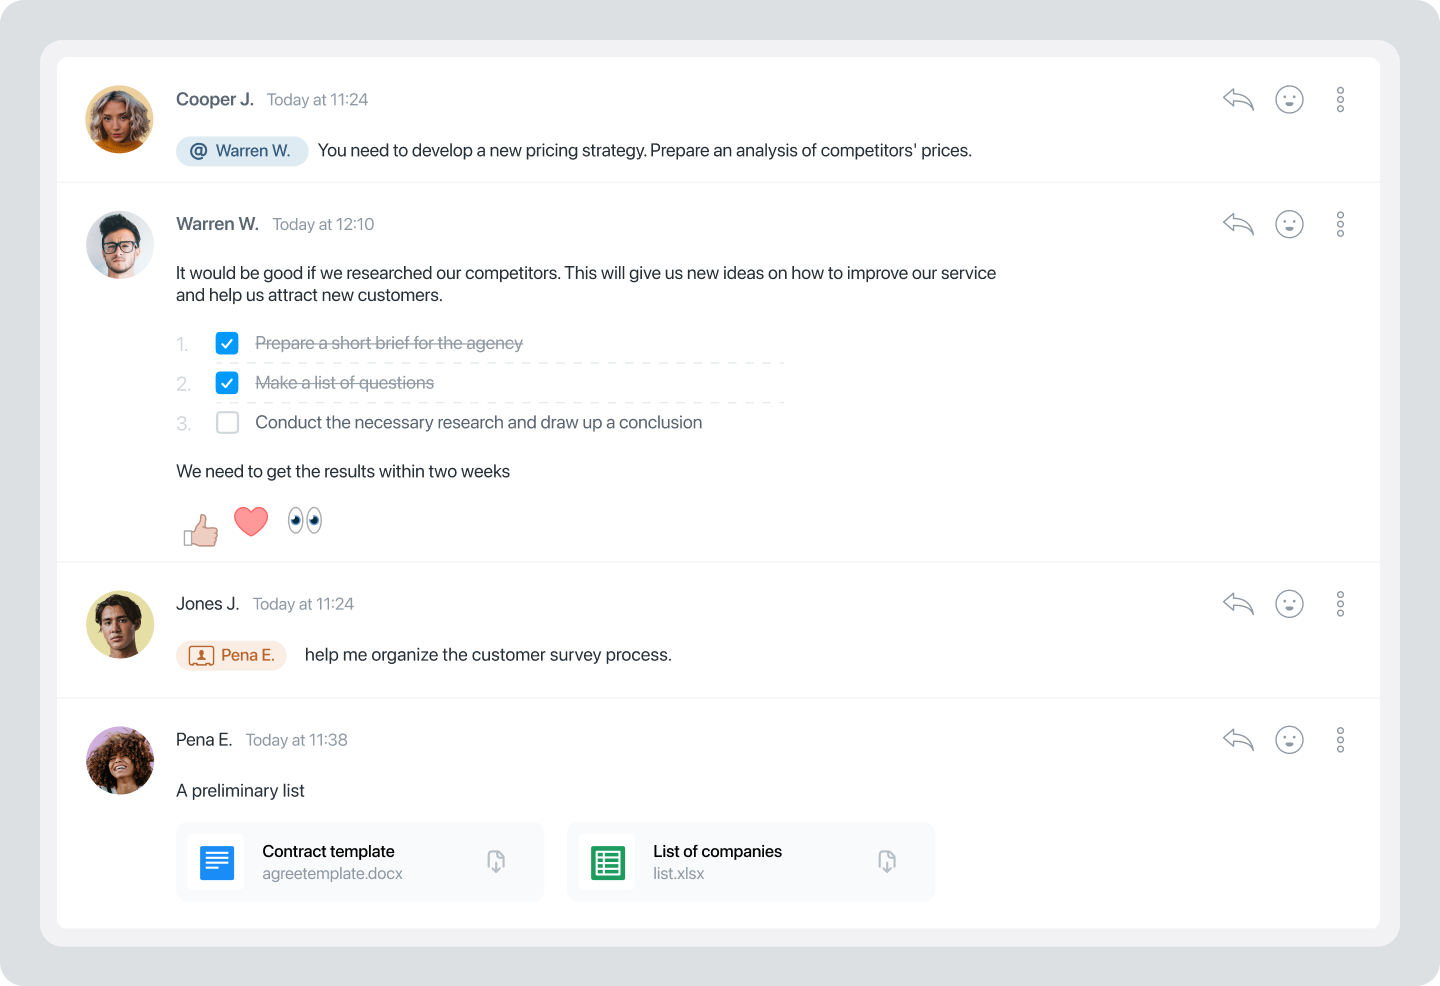Click the @ Warren W. mention tag
Image resolution: width=1440 pixels, height=986 pixels.
pyautogui.click(x=242, y=151)
